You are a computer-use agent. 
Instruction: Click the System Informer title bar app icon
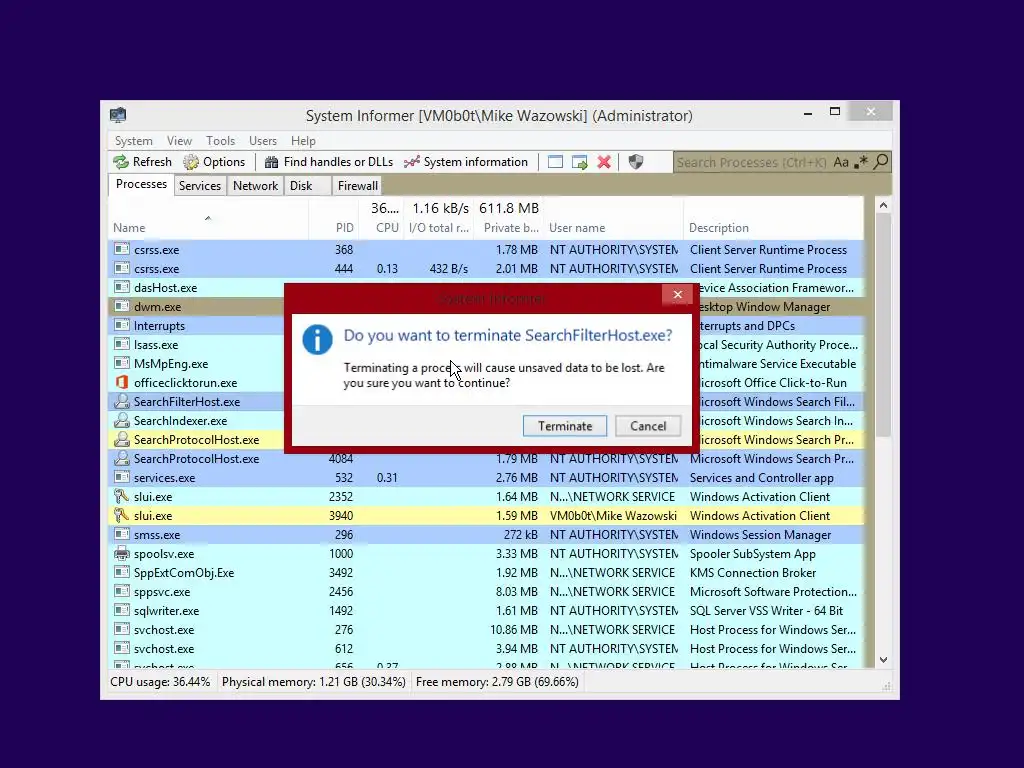tap(118, 116)
